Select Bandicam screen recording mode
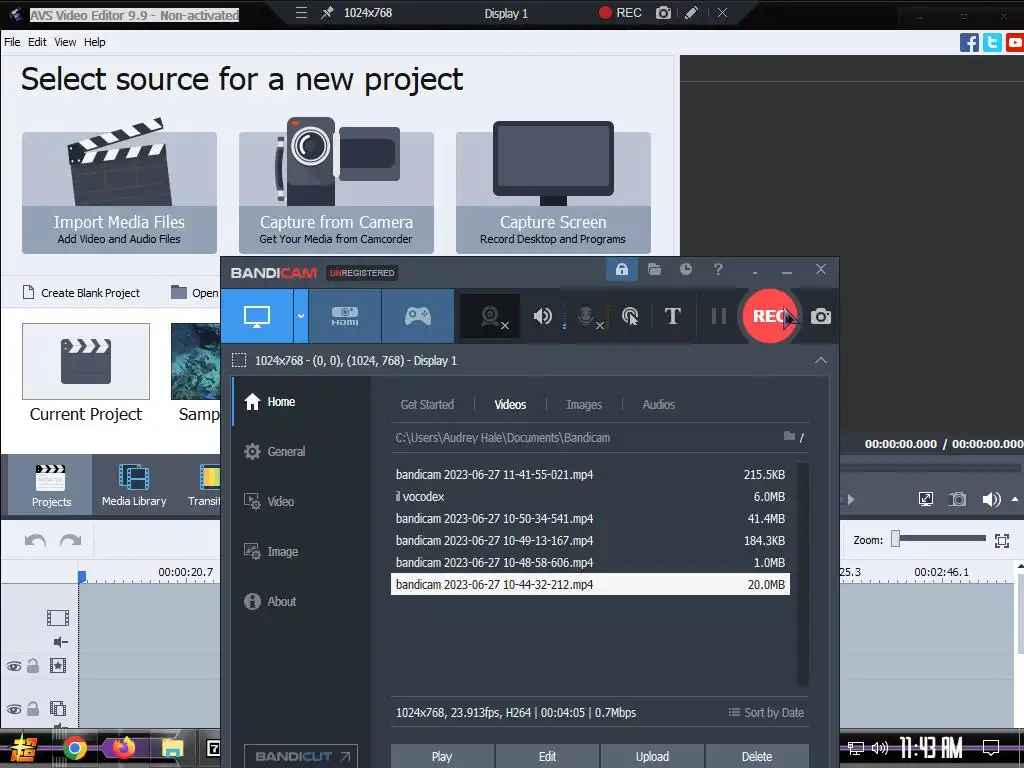 click(257, 317)
